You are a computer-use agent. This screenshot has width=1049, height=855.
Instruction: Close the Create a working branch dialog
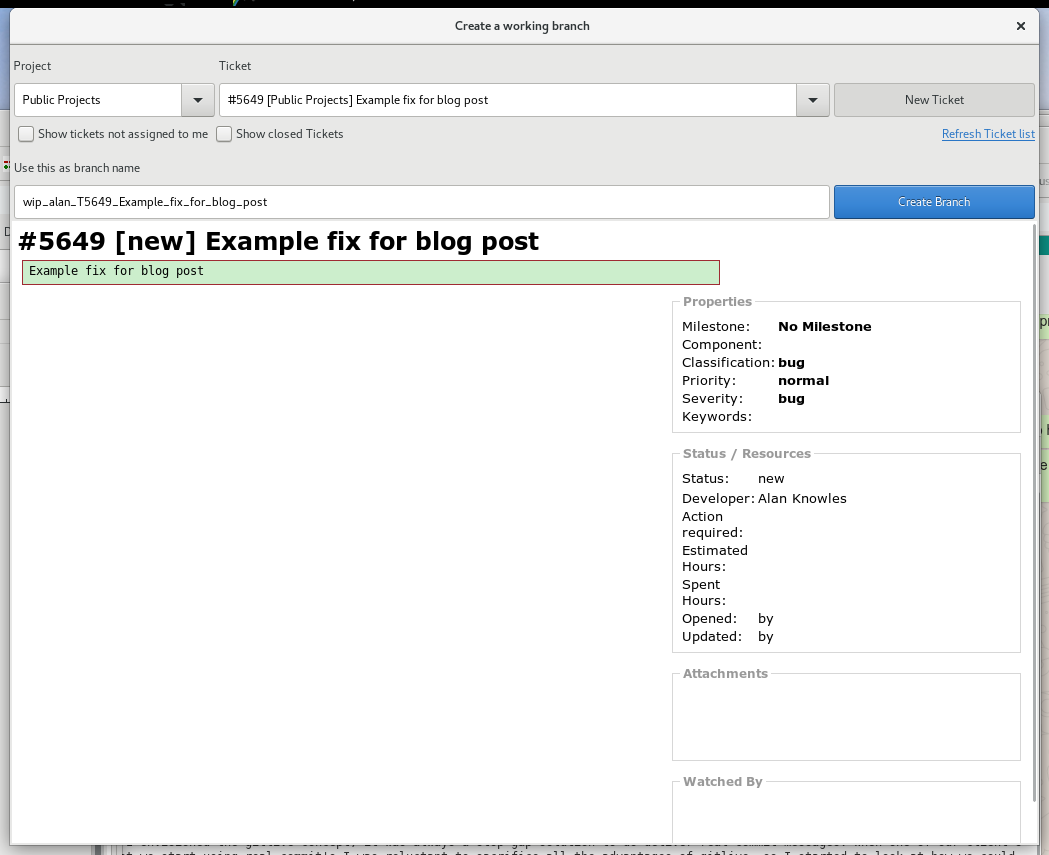click(x=1020, y=26)
